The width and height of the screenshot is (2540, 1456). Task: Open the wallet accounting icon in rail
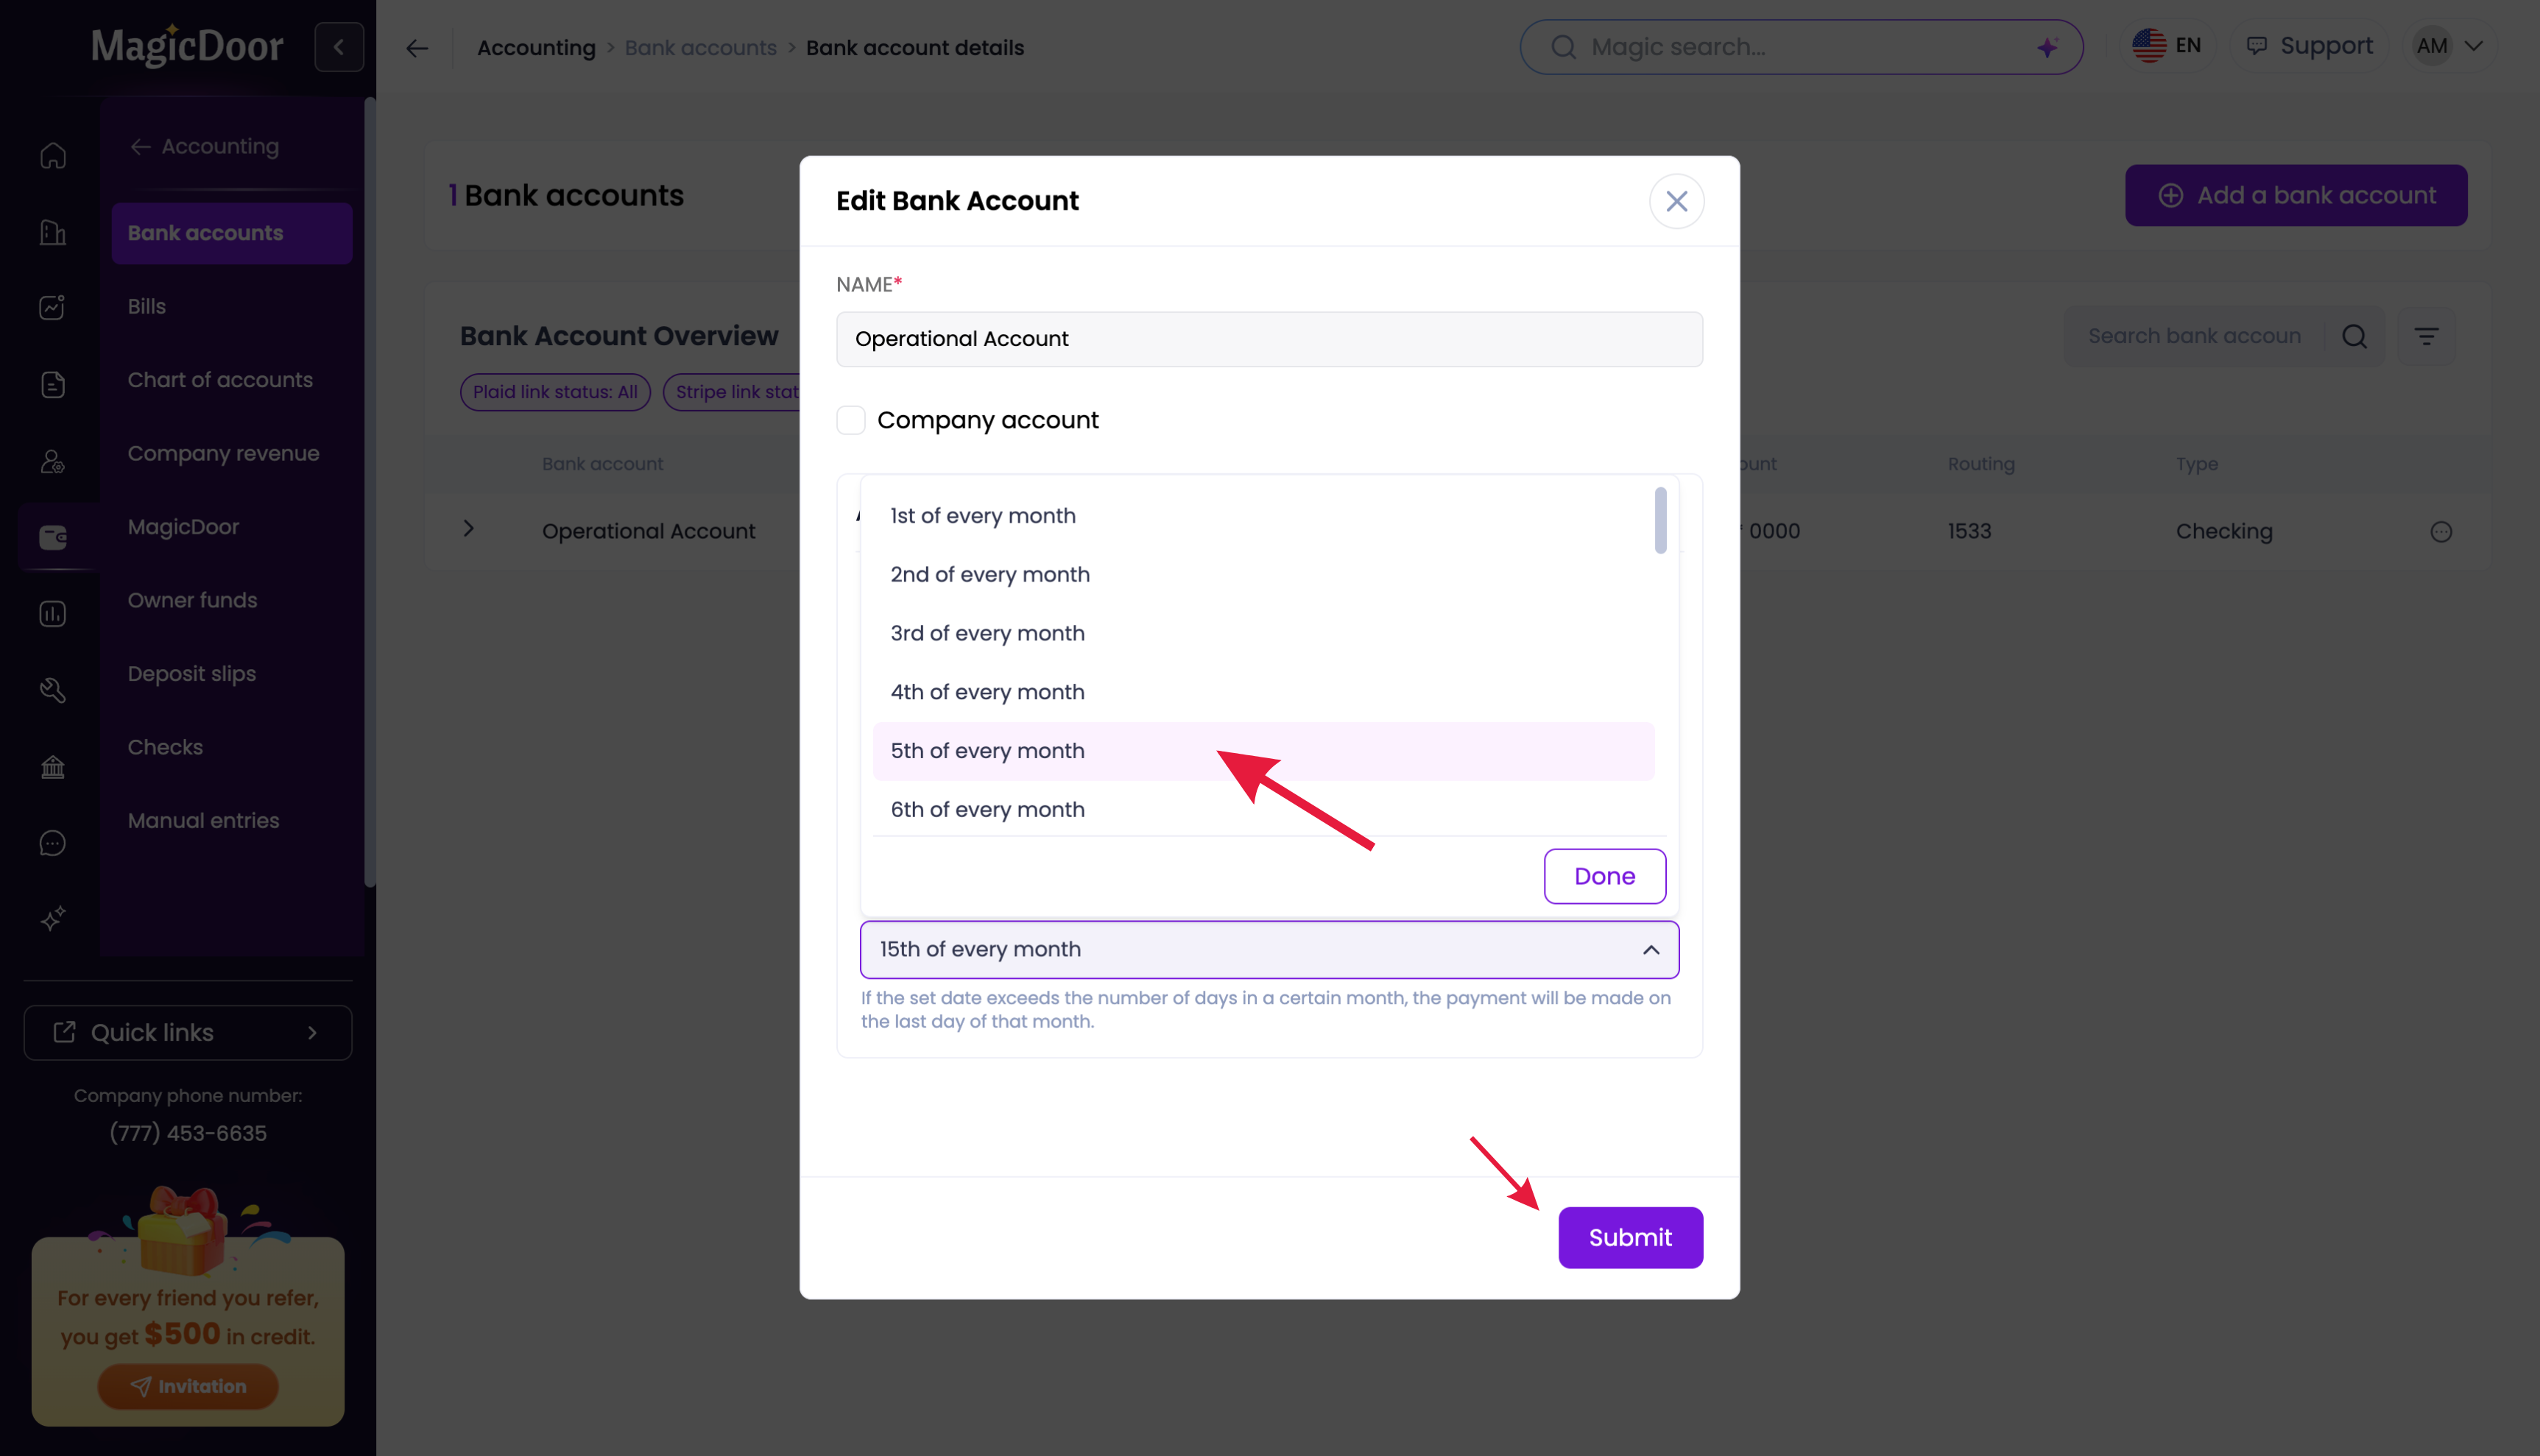(x=53, y=537)
